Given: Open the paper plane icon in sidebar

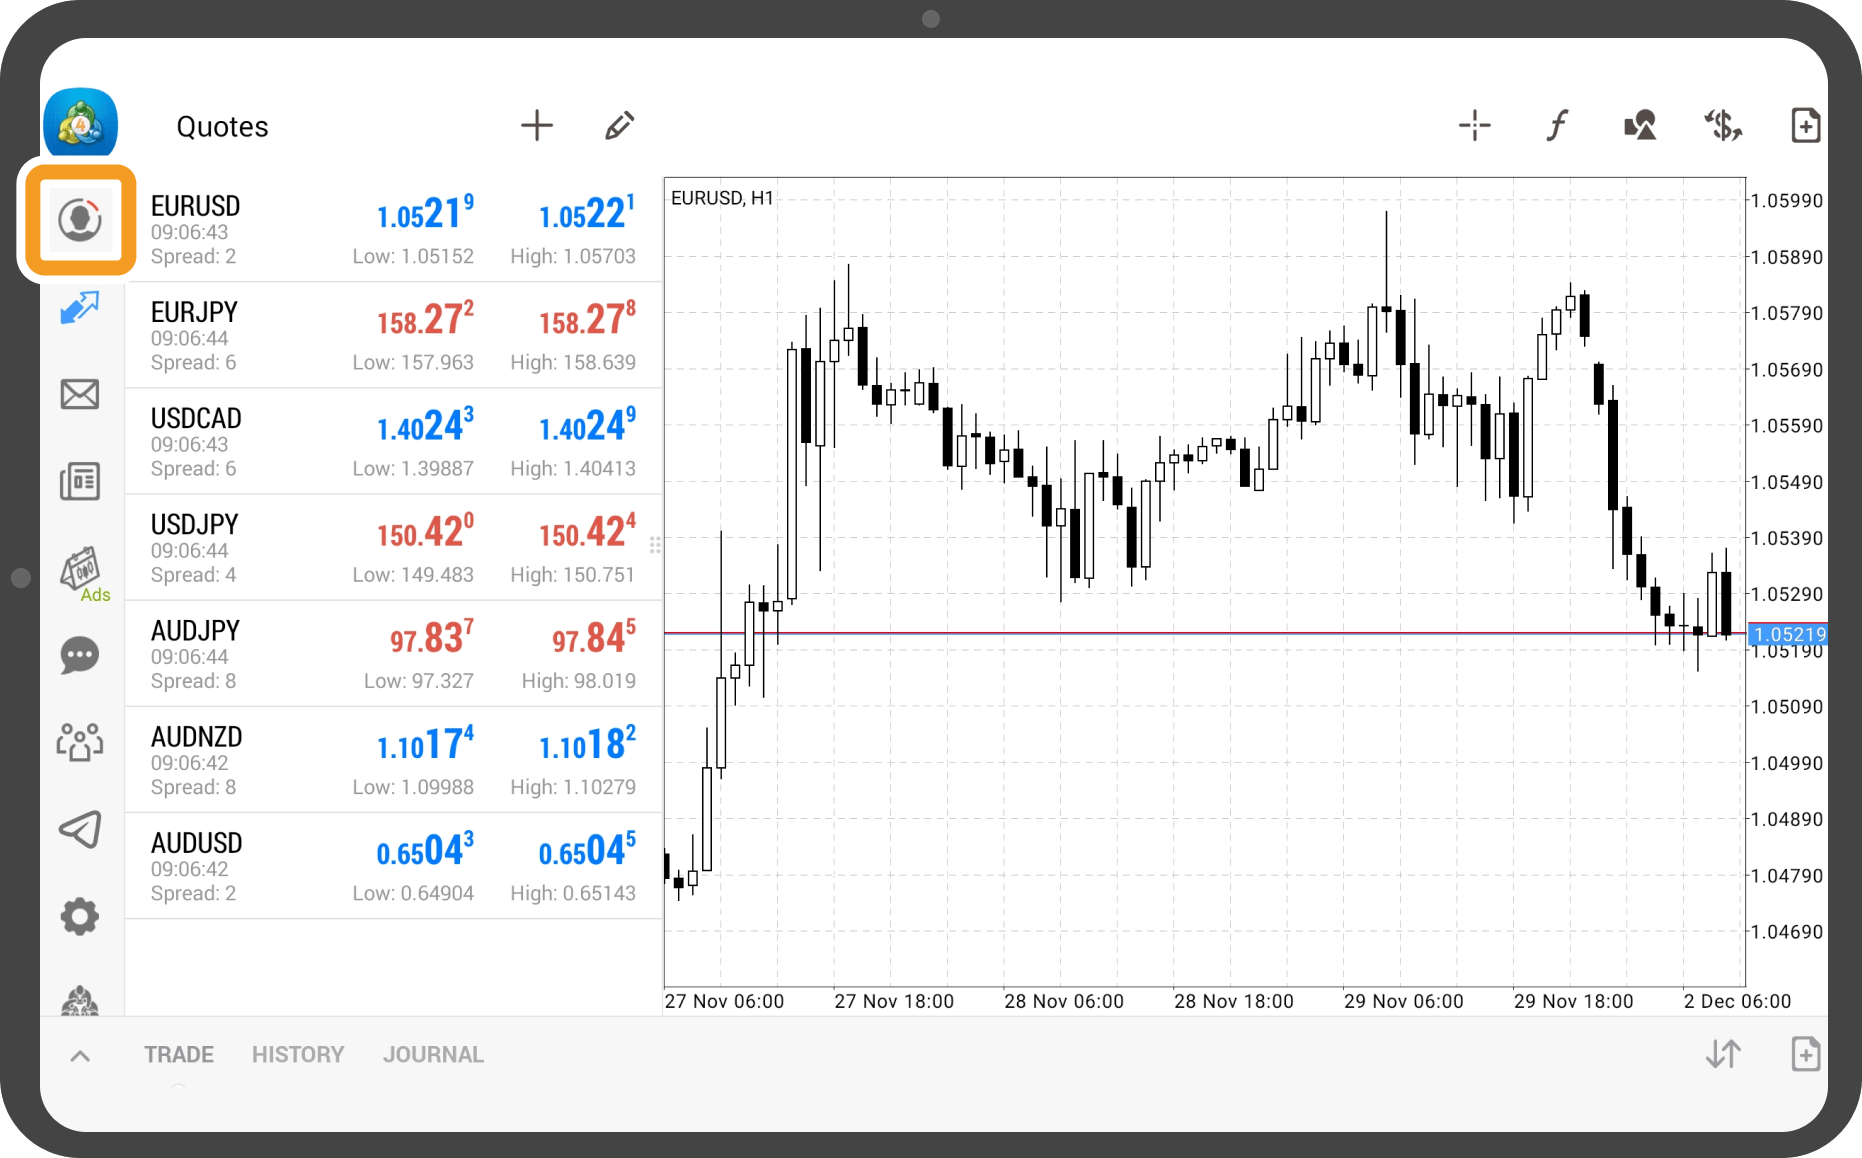Looking at the screenshot, I should (x=80, y=829).
